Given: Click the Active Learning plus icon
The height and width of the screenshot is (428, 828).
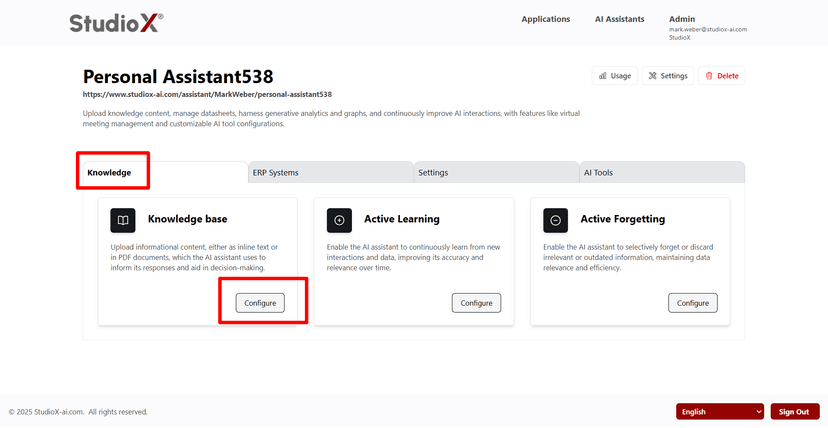Looking at the screenshot, I should pyautogui.click(x=339, y=220).
